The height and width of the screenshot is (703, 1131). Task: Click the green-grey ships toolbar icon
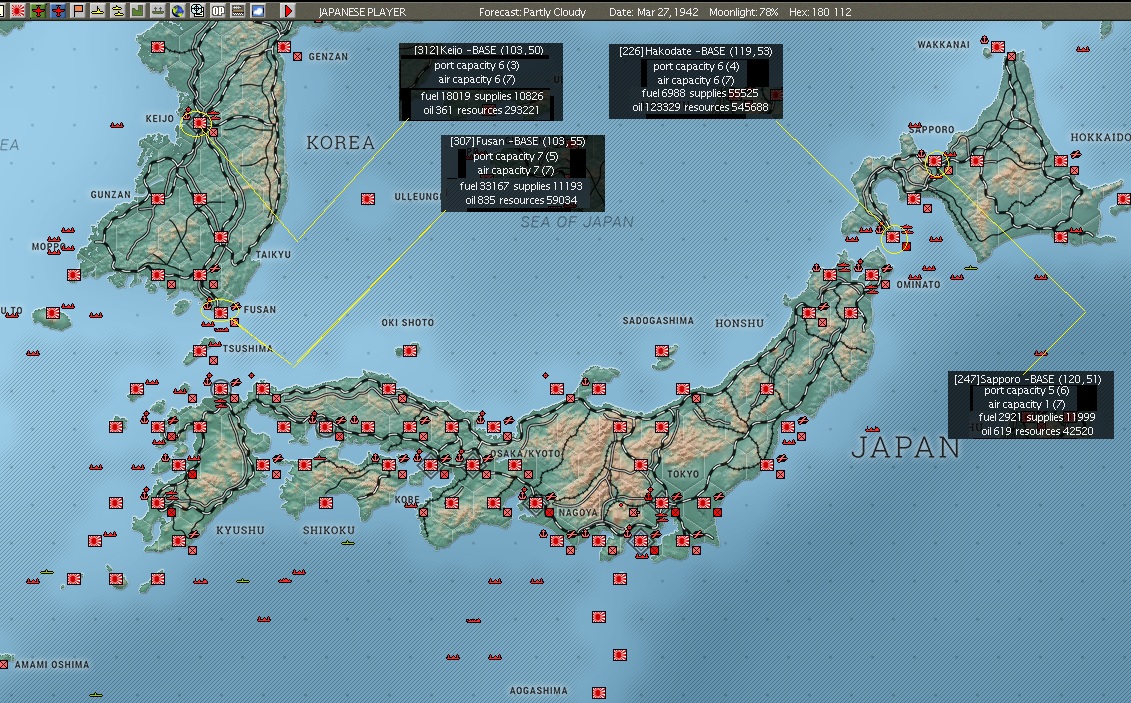point(157,11)
